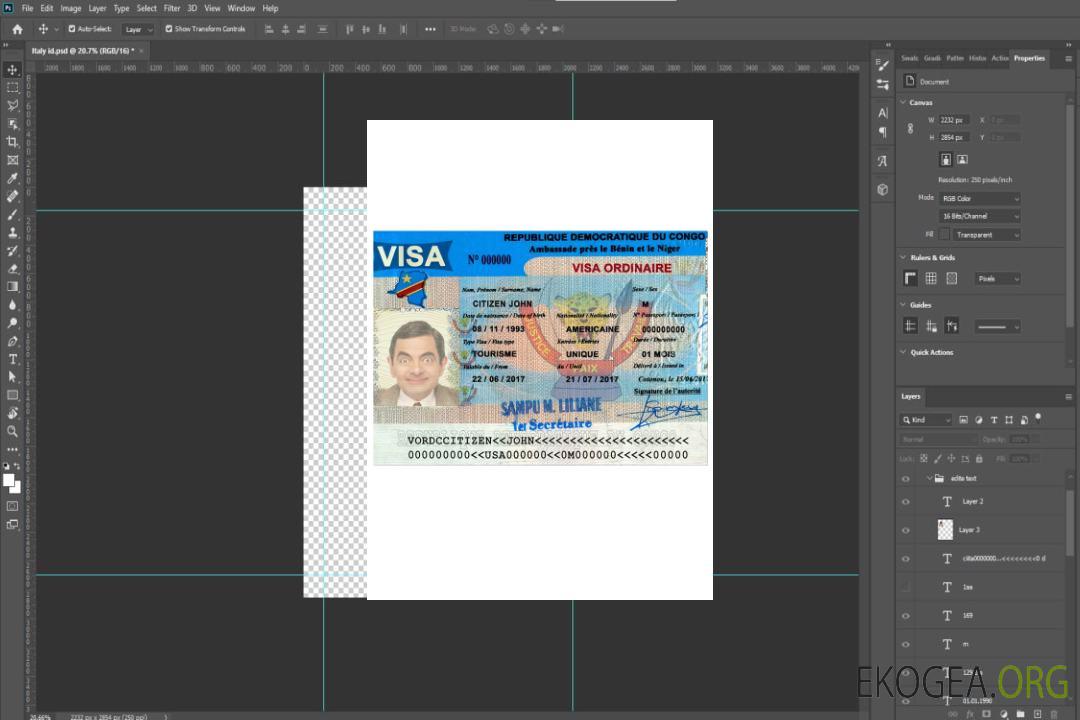The width and height of the screenshot is (1080, 720).
Task: Select the Rectangular Marquee tool
Action: pyautogui.click(x=12, y=88)
